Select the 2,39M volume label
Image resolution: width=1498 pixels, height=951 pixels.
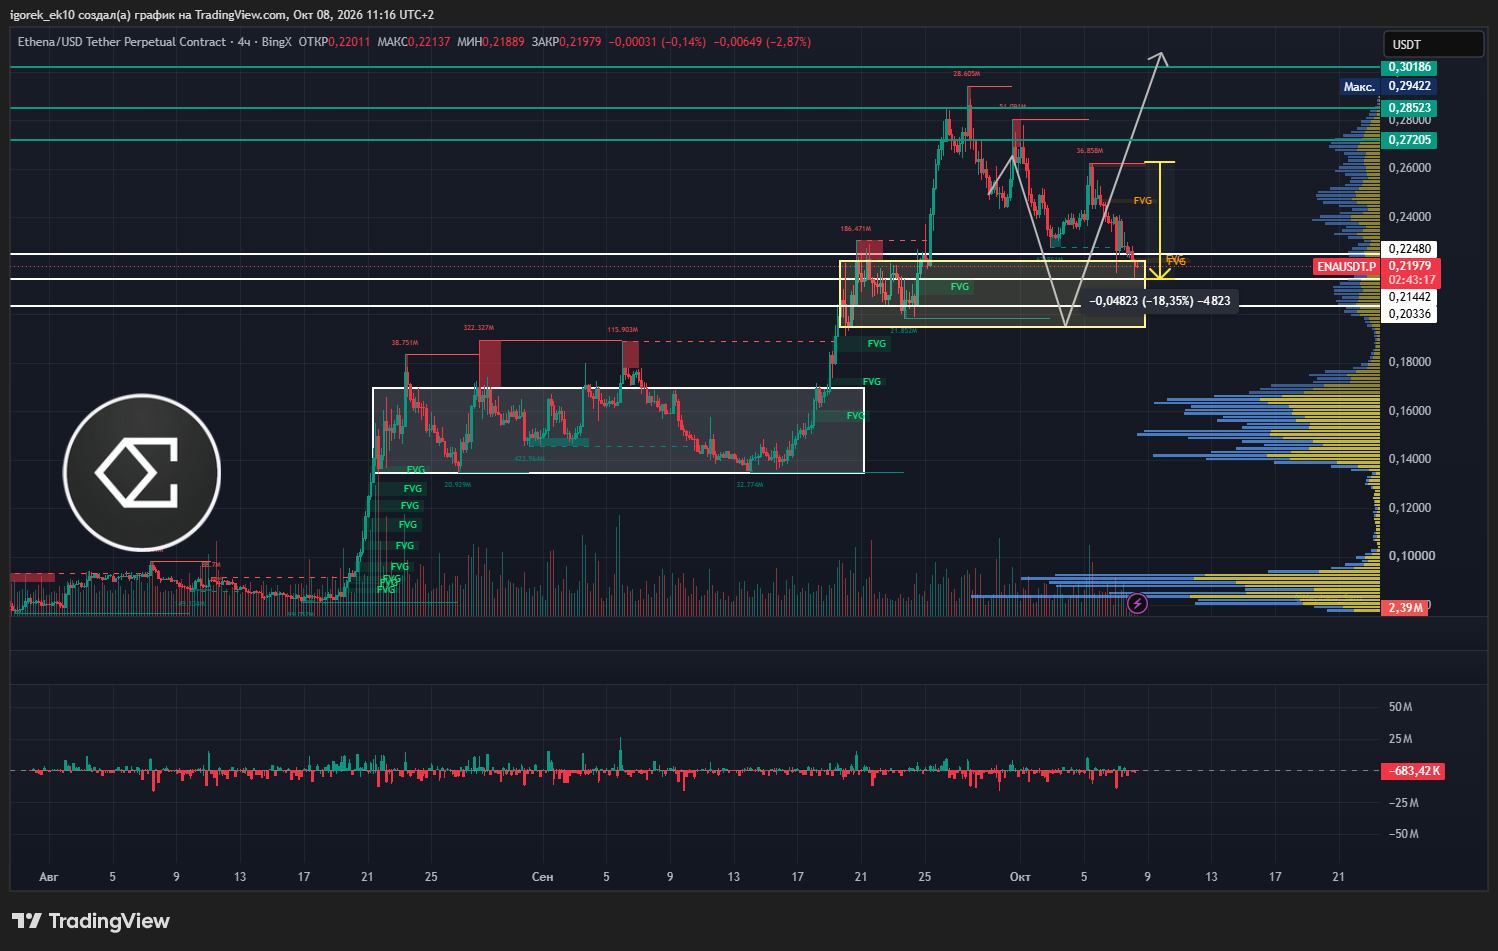click(x=1405, y=608)
